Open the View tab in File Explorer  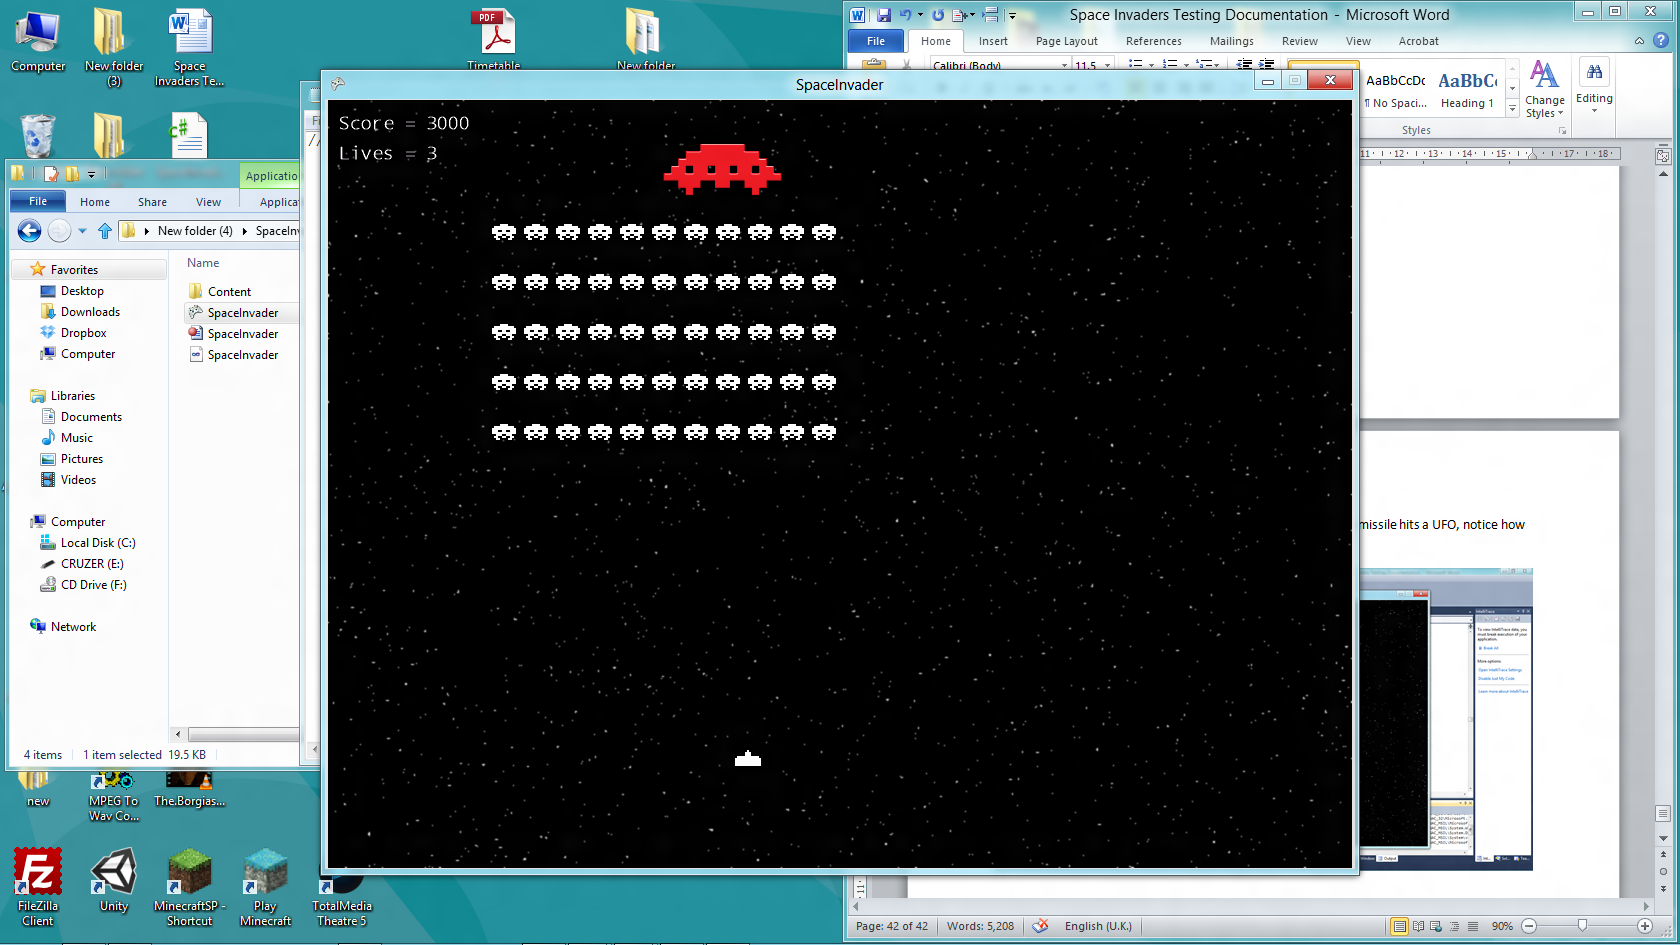point(208,202)
